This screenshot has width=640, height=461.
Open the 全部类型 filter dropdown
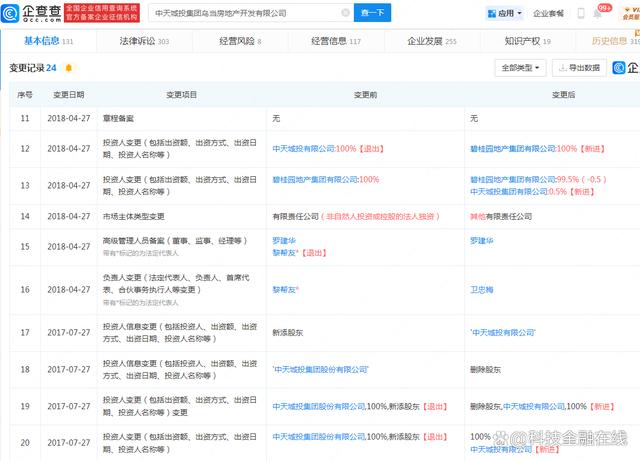(520, 68)
